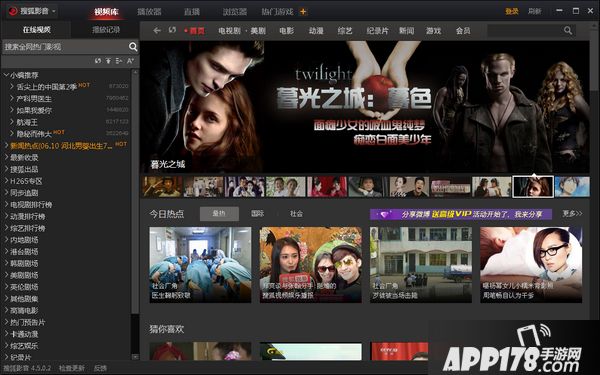The width and height of the screenshot is (600, 375).
Task: Click the sidebar list refresh icon
Action: [98, 61]
